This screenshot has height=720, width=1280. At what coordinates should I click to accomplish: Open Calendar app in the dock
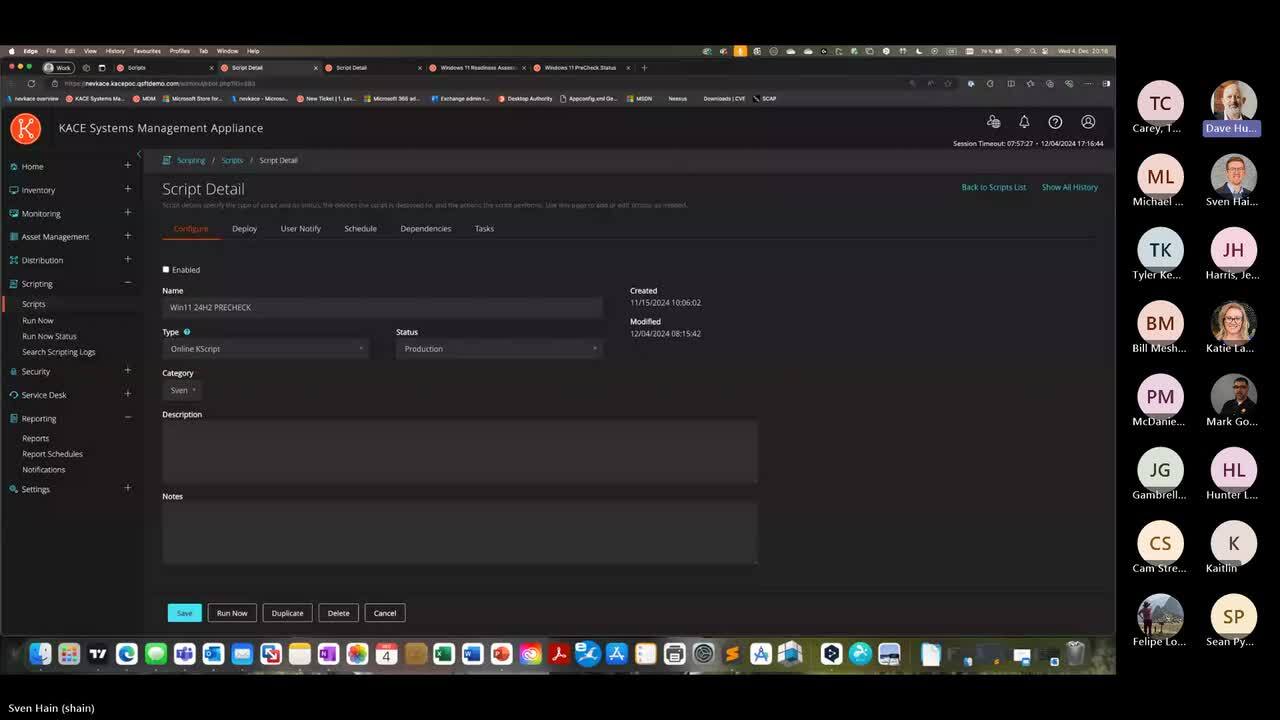386,654
